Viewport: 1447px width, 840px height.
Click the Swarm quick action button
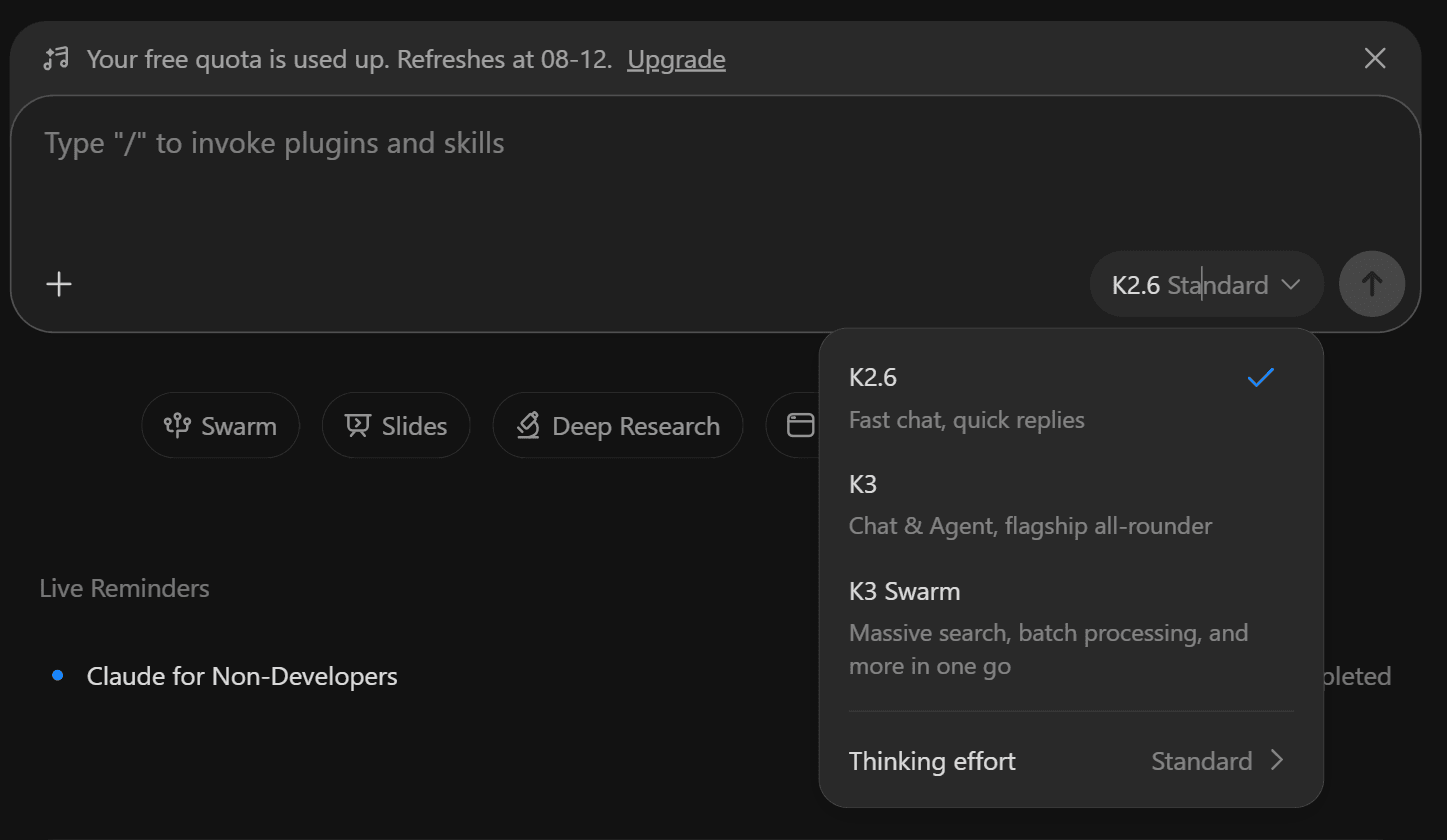point(221,426)
